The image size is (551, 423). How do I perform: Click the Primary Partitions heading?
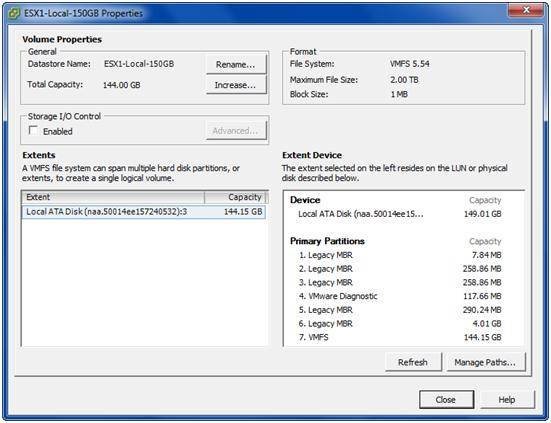[x=327, y=241]
